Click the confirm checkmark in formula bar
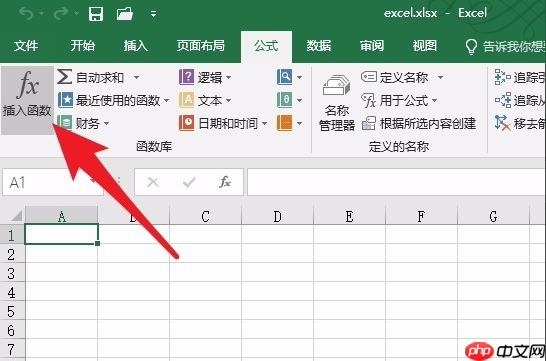This screenshot has width=546, height=361. pos(189,182)
